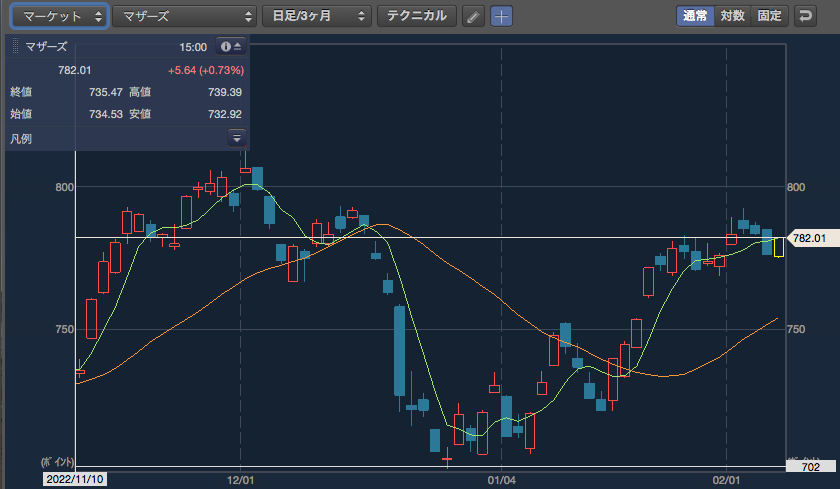The image size is (840, 489).
Task: Open the 日足/3ヶ月 period dropdown
Action: (x=317, y=16)
